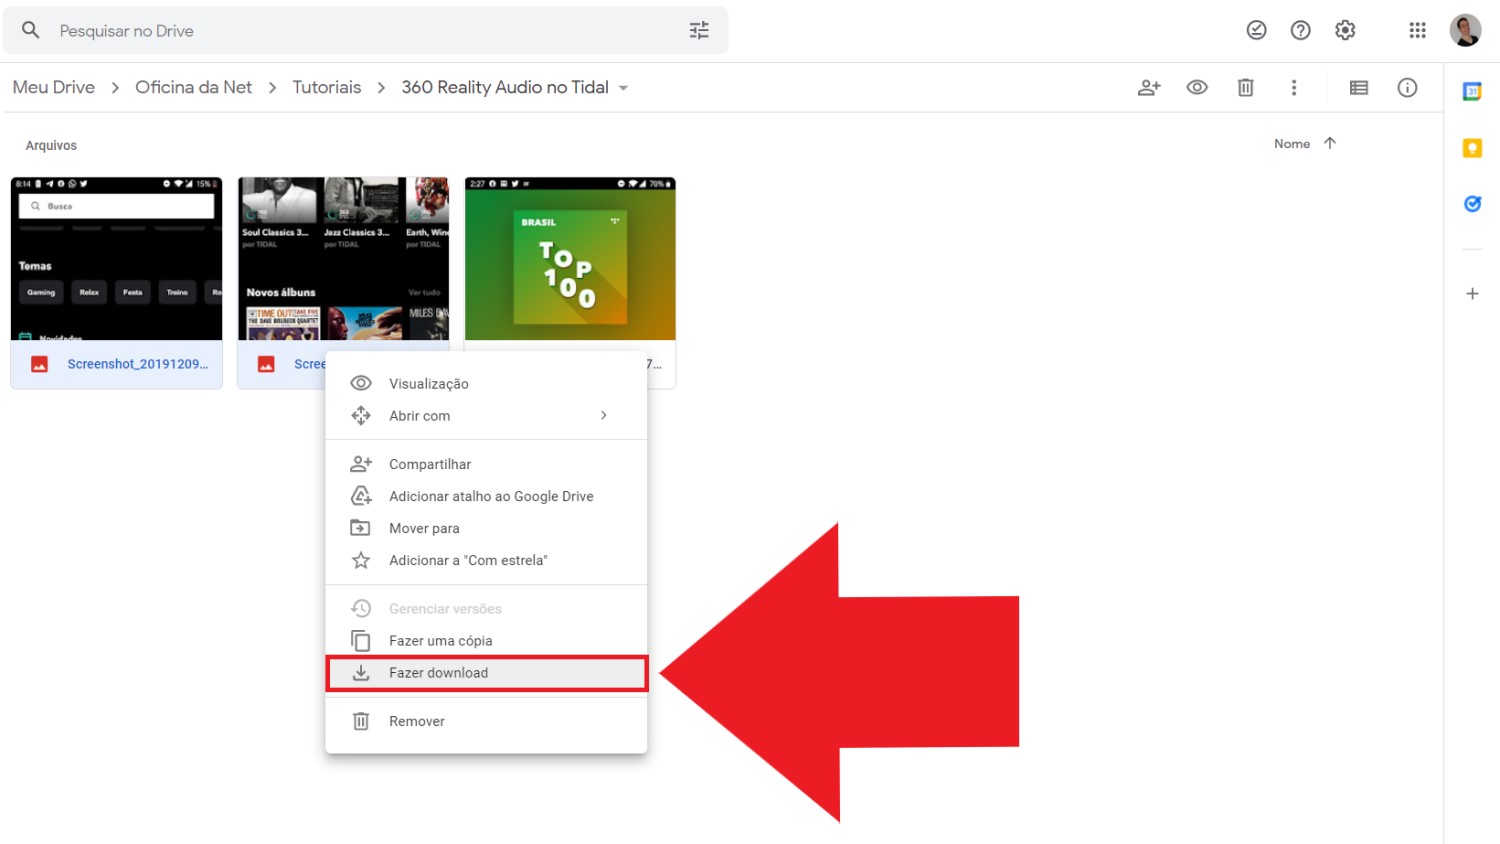Viewport: 1500px width, 844px height.
Task: Switch to list layout view
Action: (1358, 87)
